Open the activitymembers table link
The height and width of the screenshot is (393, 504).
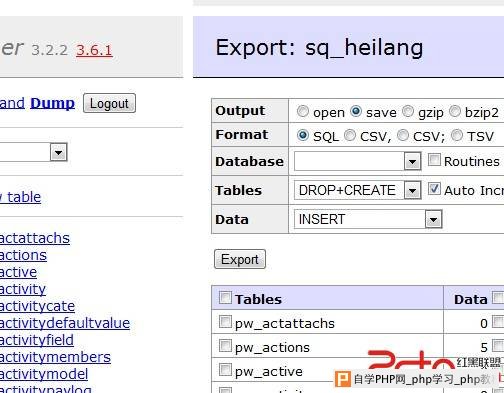coord(55,357)
